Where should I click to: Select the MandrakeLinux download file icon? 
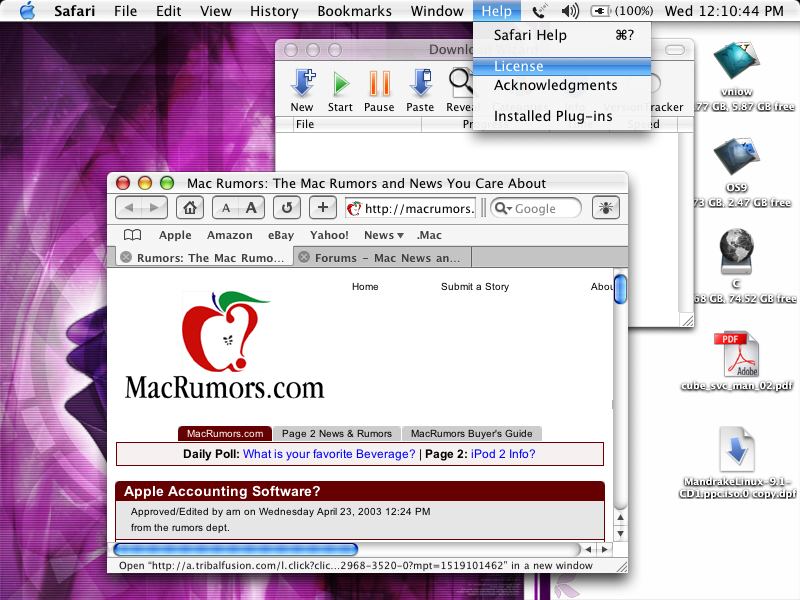click(x=737, y=449)
